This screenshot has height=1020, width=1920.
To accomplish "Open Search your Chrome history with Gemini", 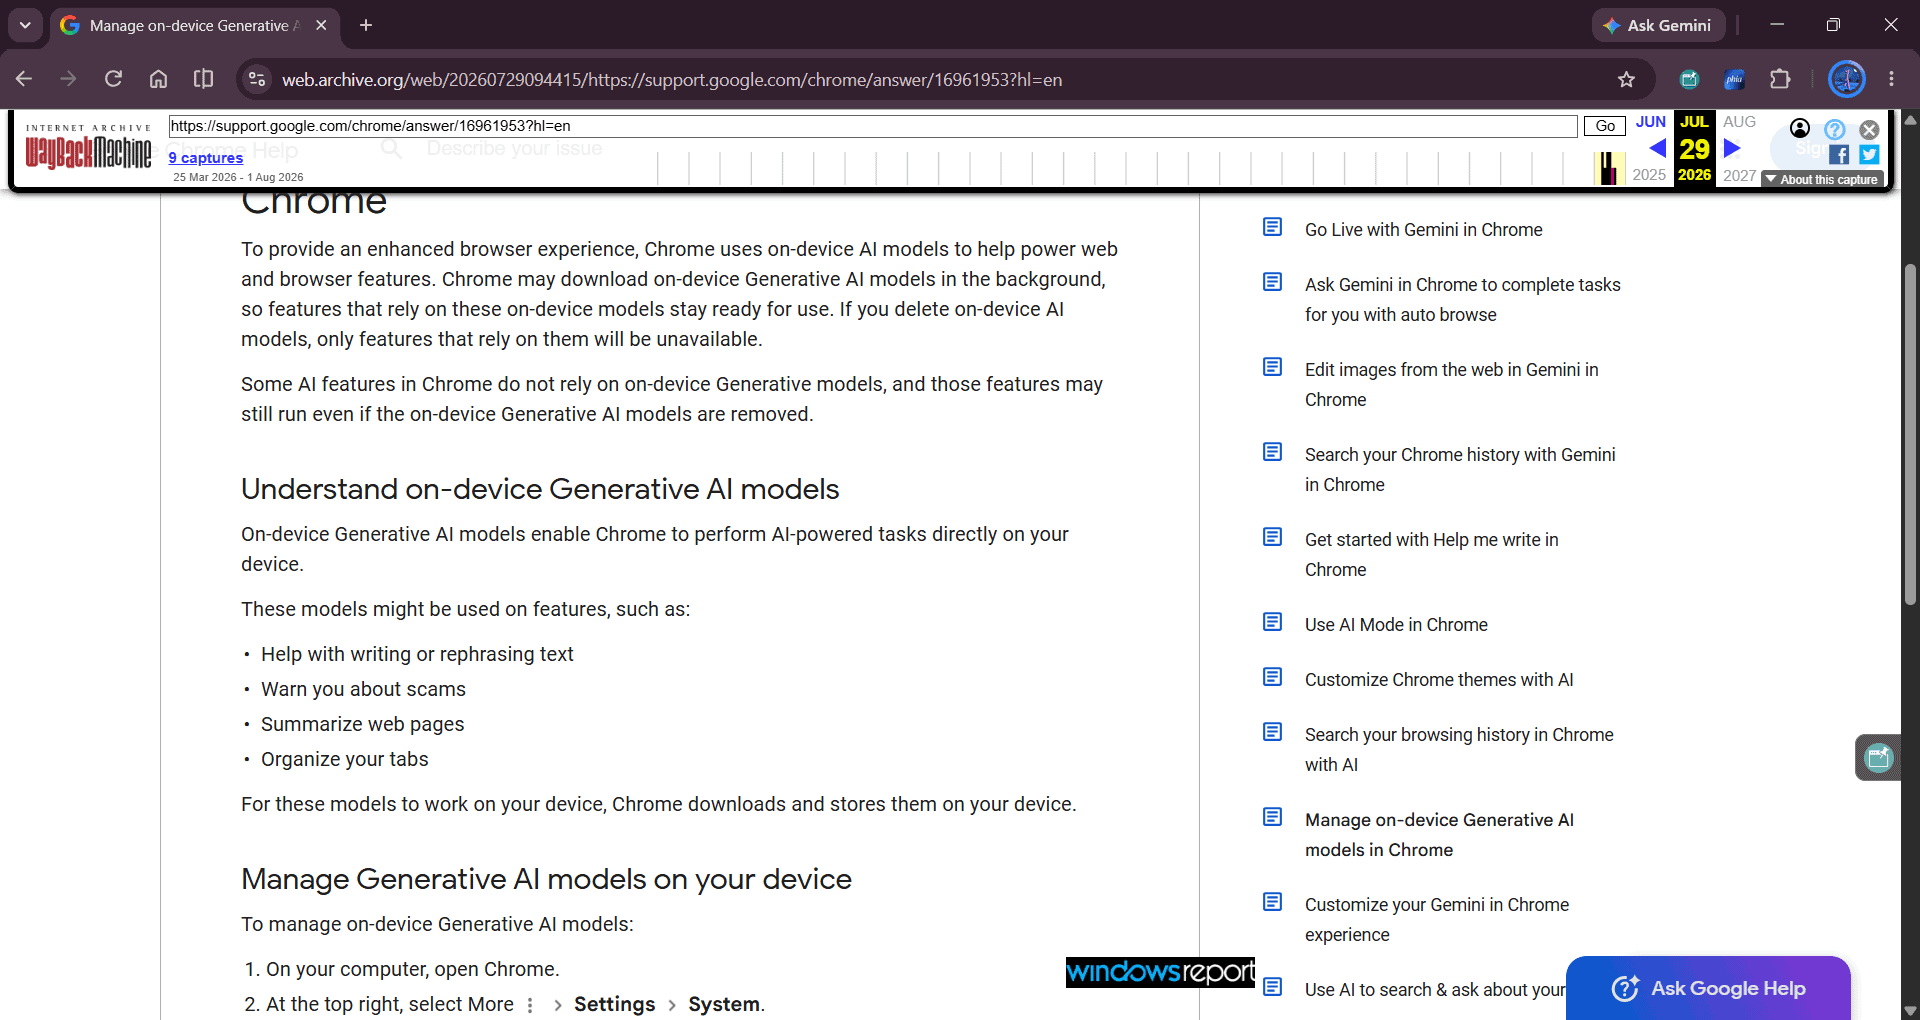I will click(1460, 470).
